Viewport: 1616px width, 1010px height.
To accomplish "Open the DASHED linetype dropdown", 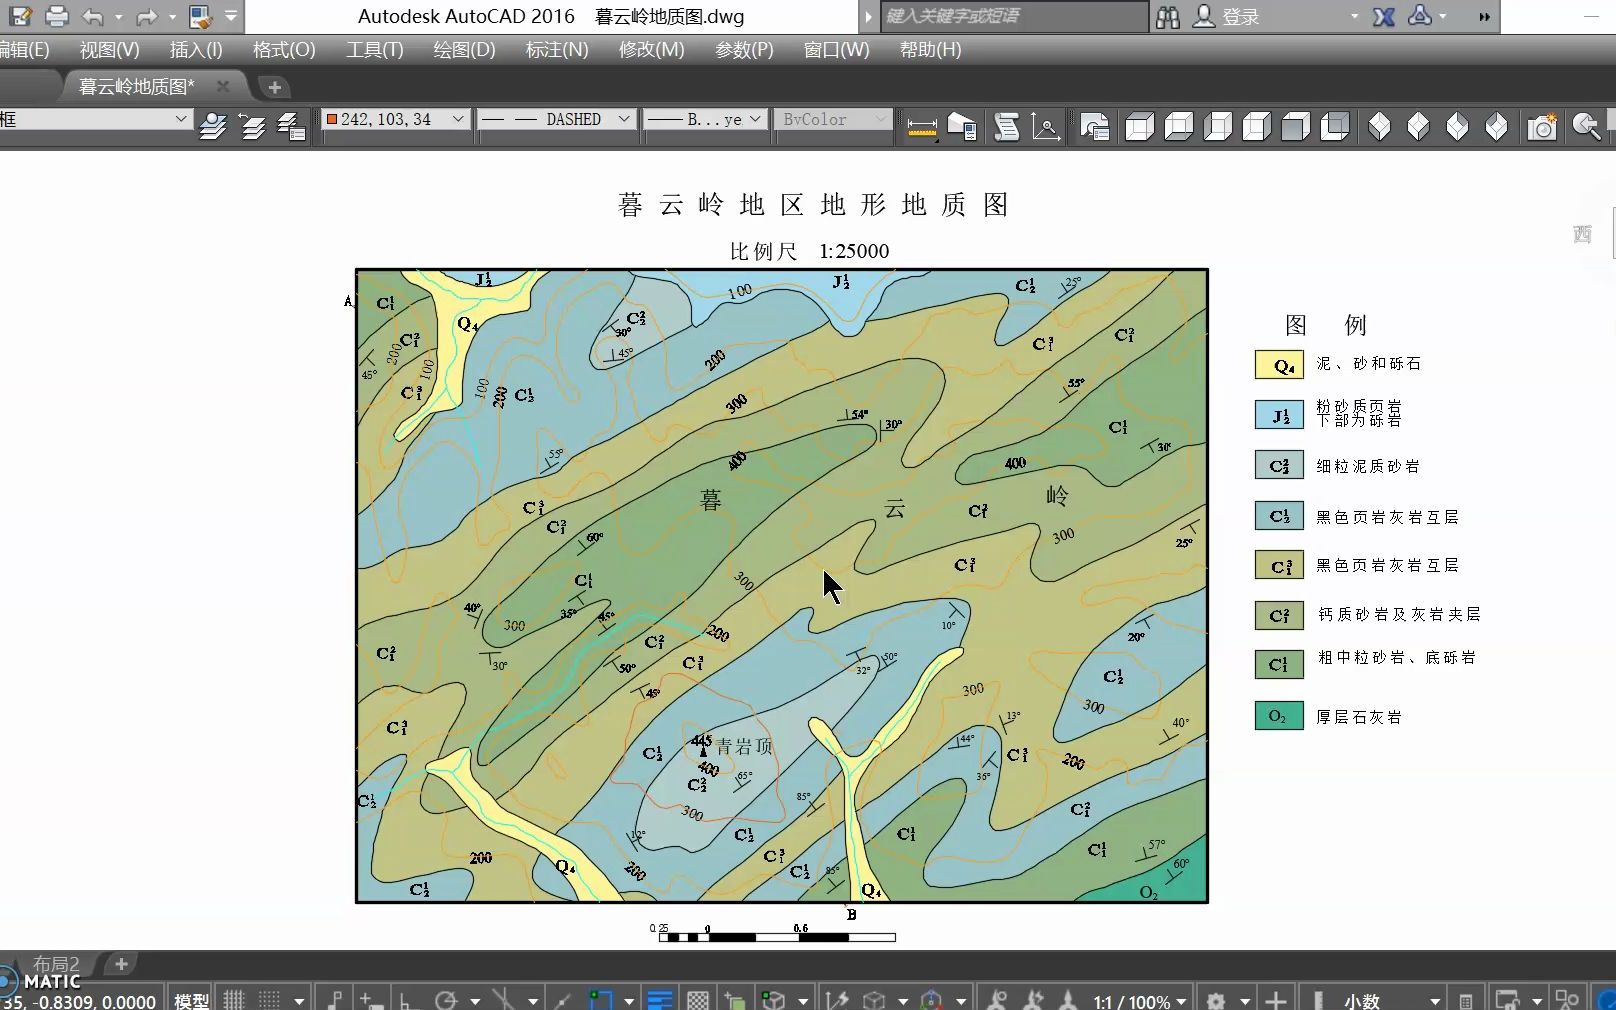I will pos(556,119).
